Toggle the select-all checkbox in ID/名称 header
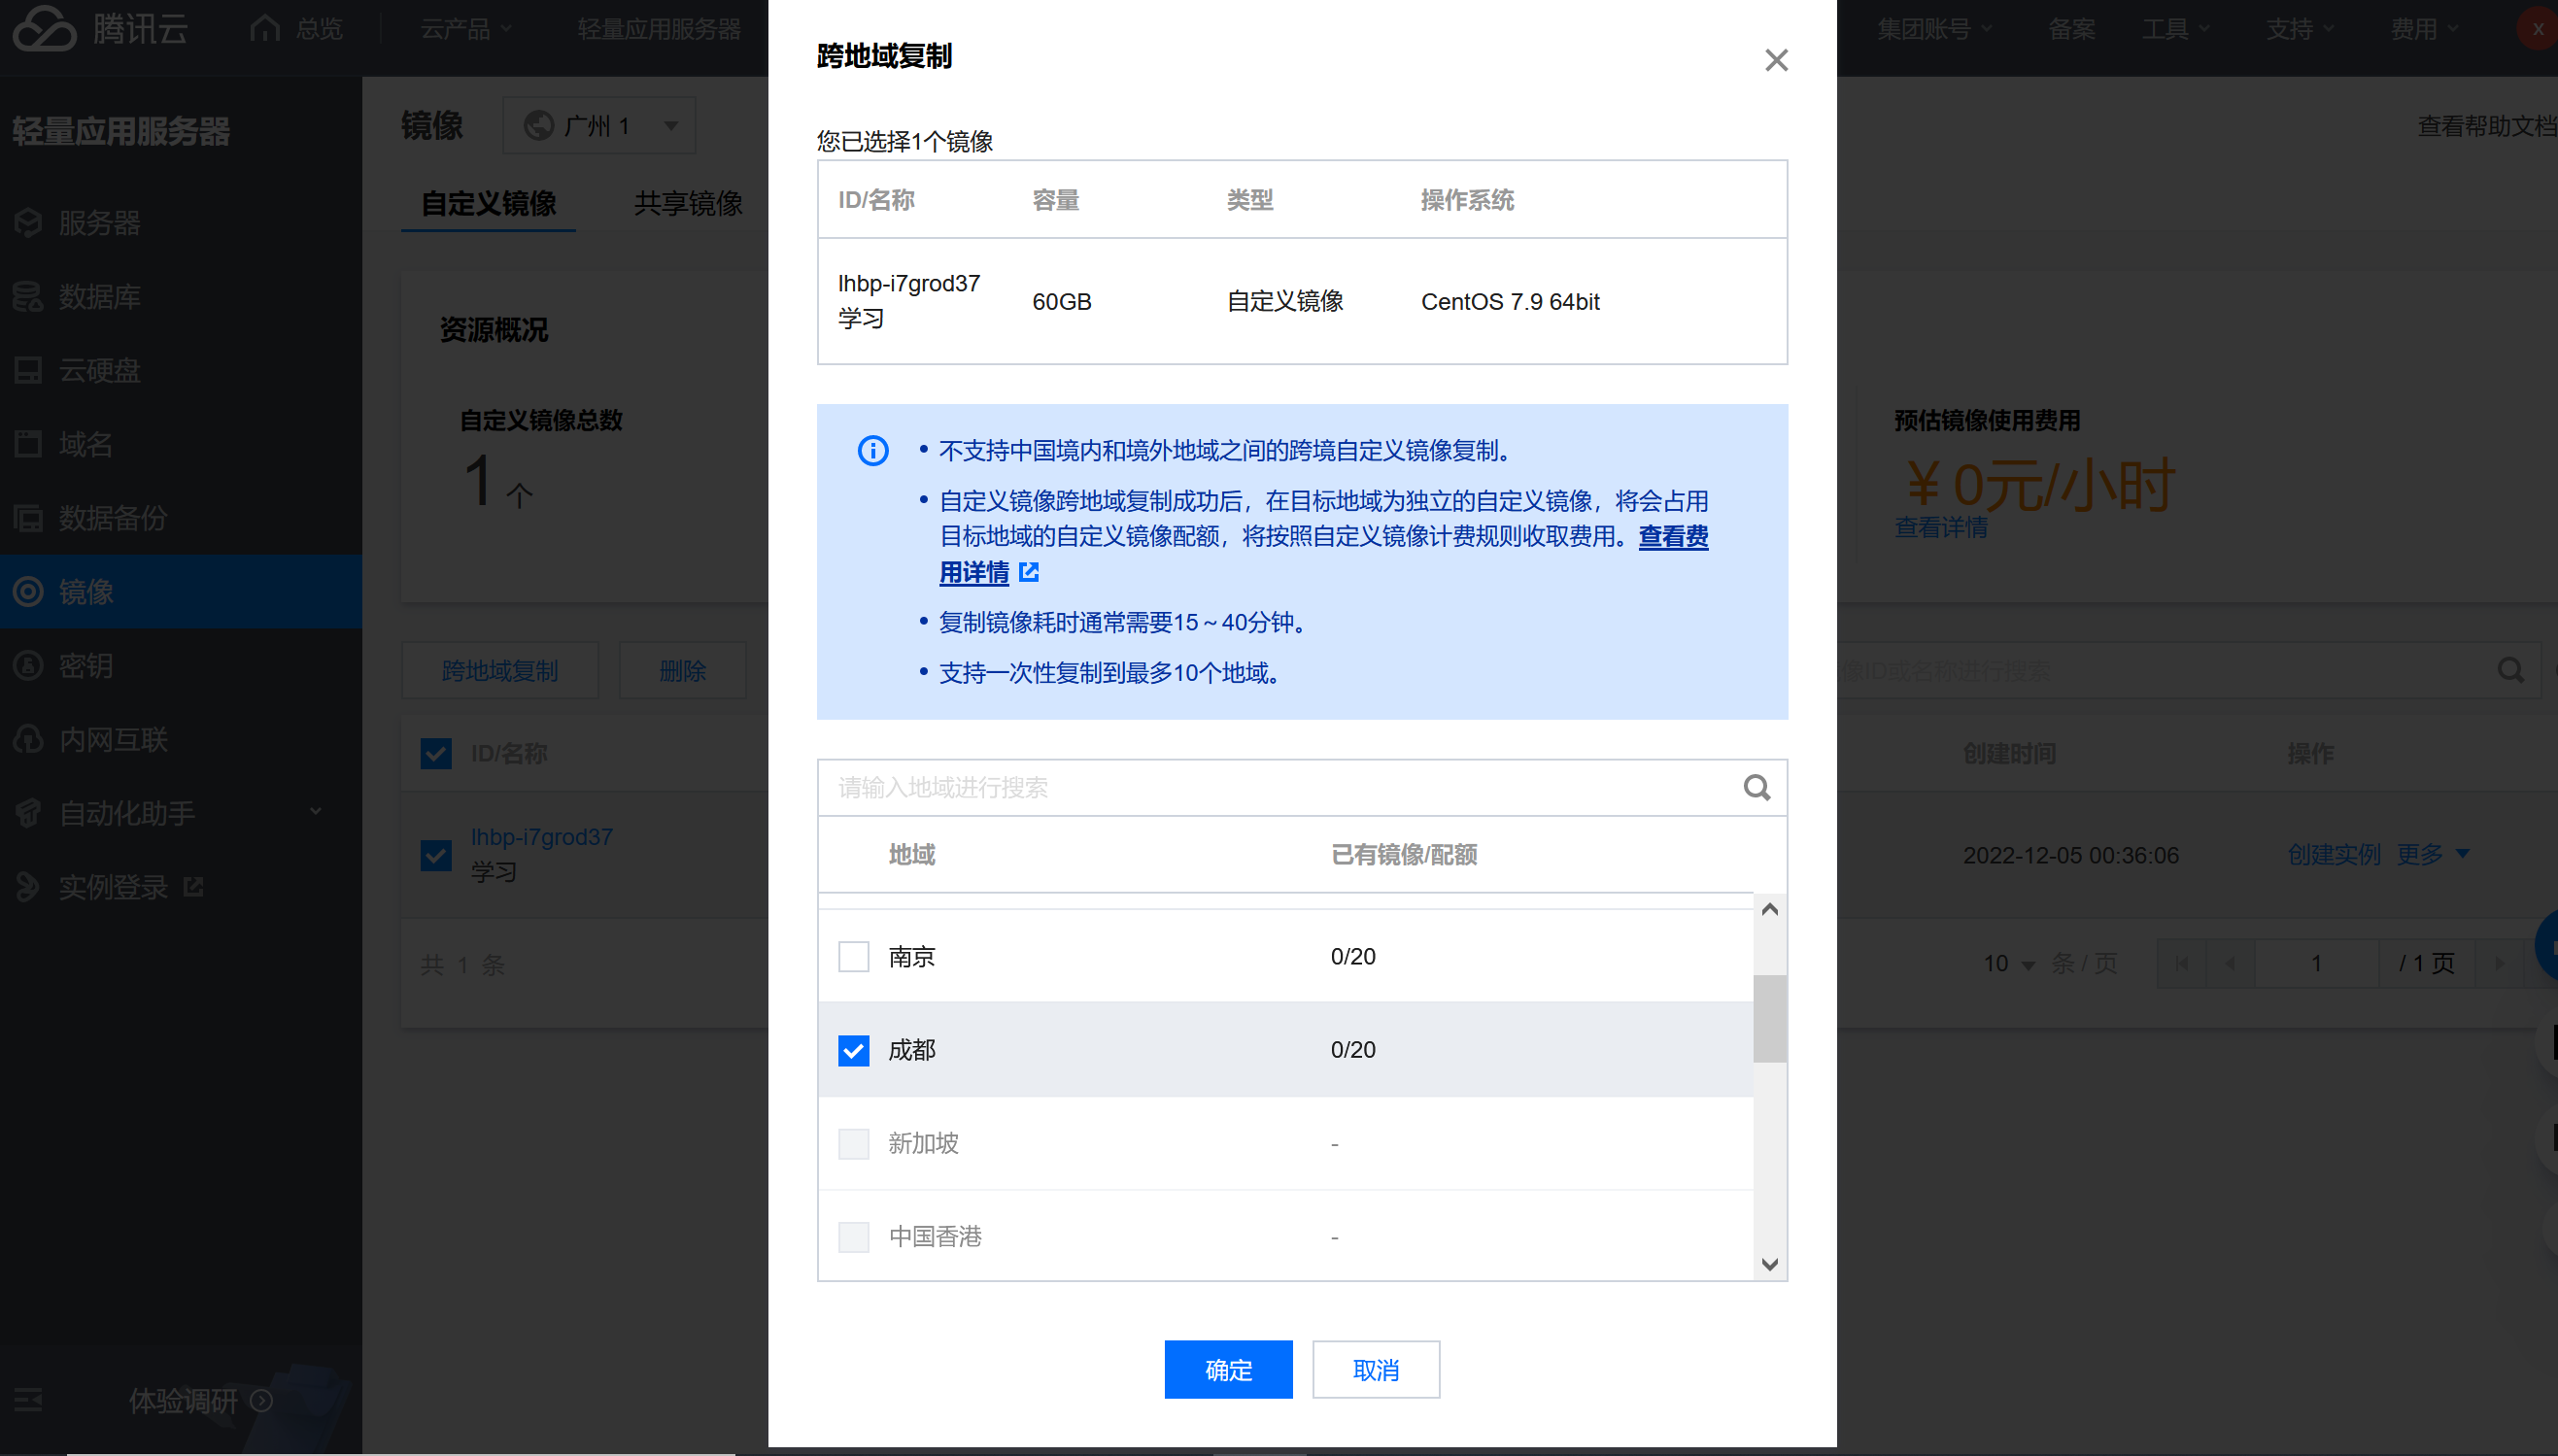This screenshot has width=2558, height=1456. tap(436, 753)
